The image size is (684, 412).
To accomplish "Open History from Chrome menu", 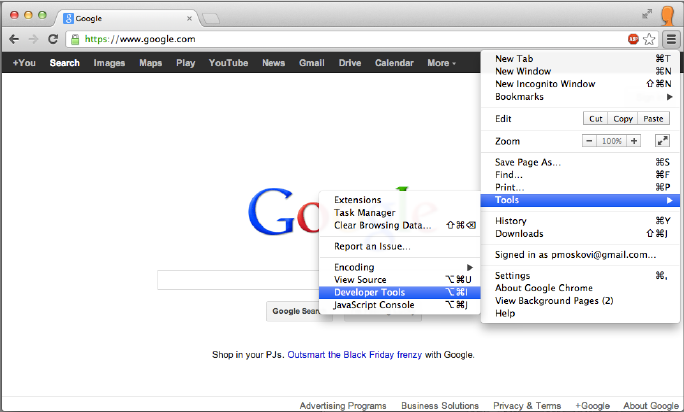I will point(580,221).
